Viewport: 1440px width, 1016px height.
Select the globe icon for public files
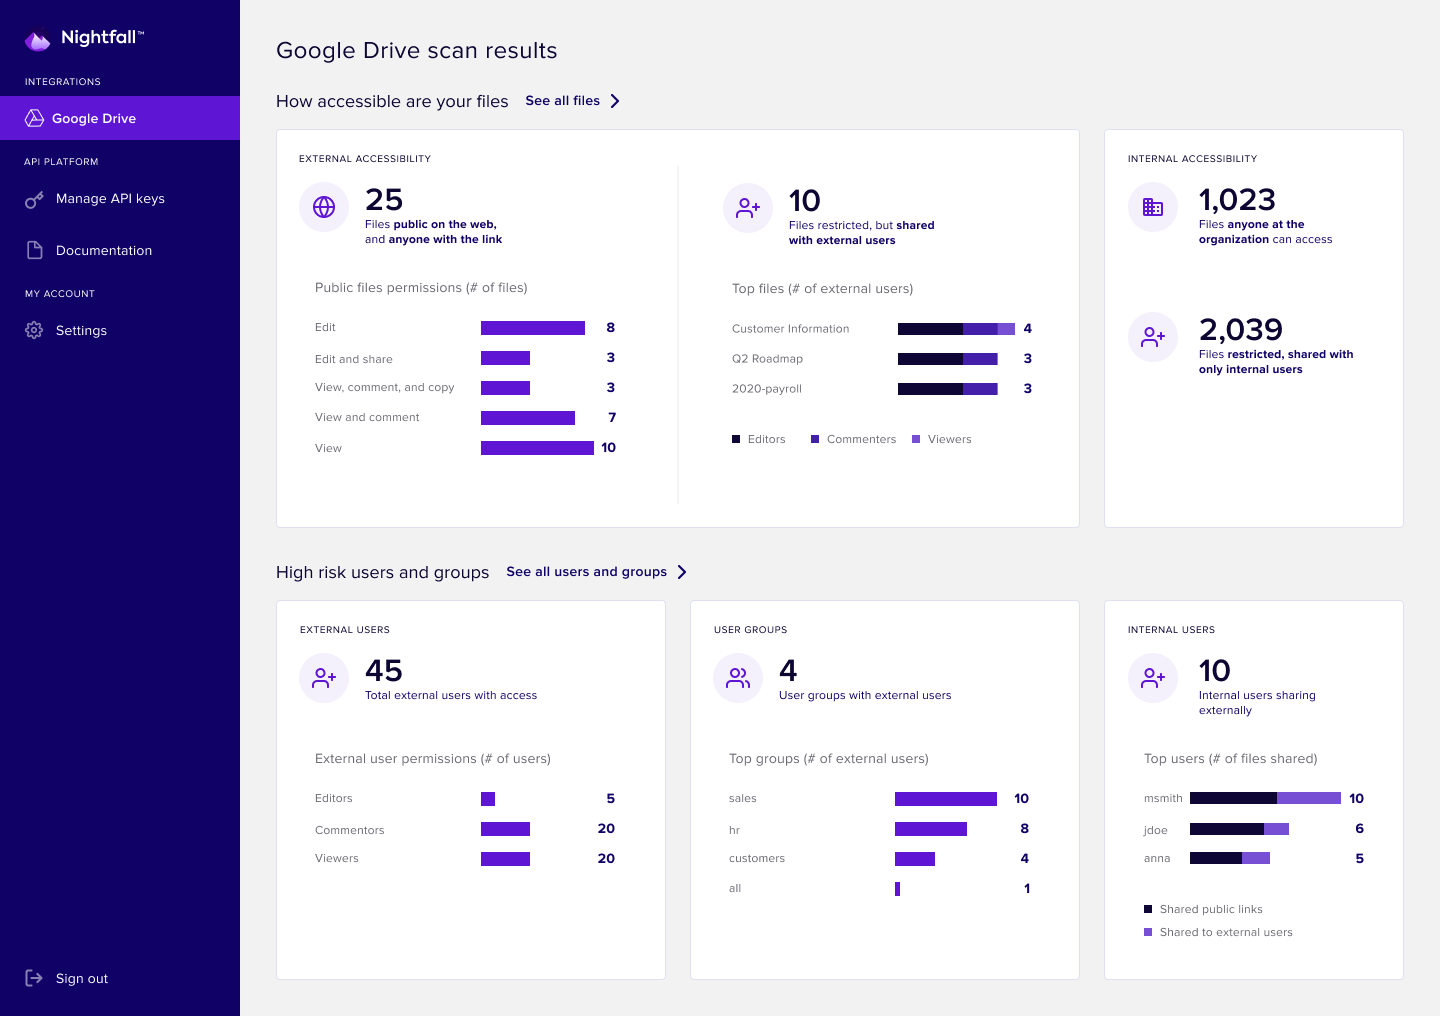coord(323,207)
